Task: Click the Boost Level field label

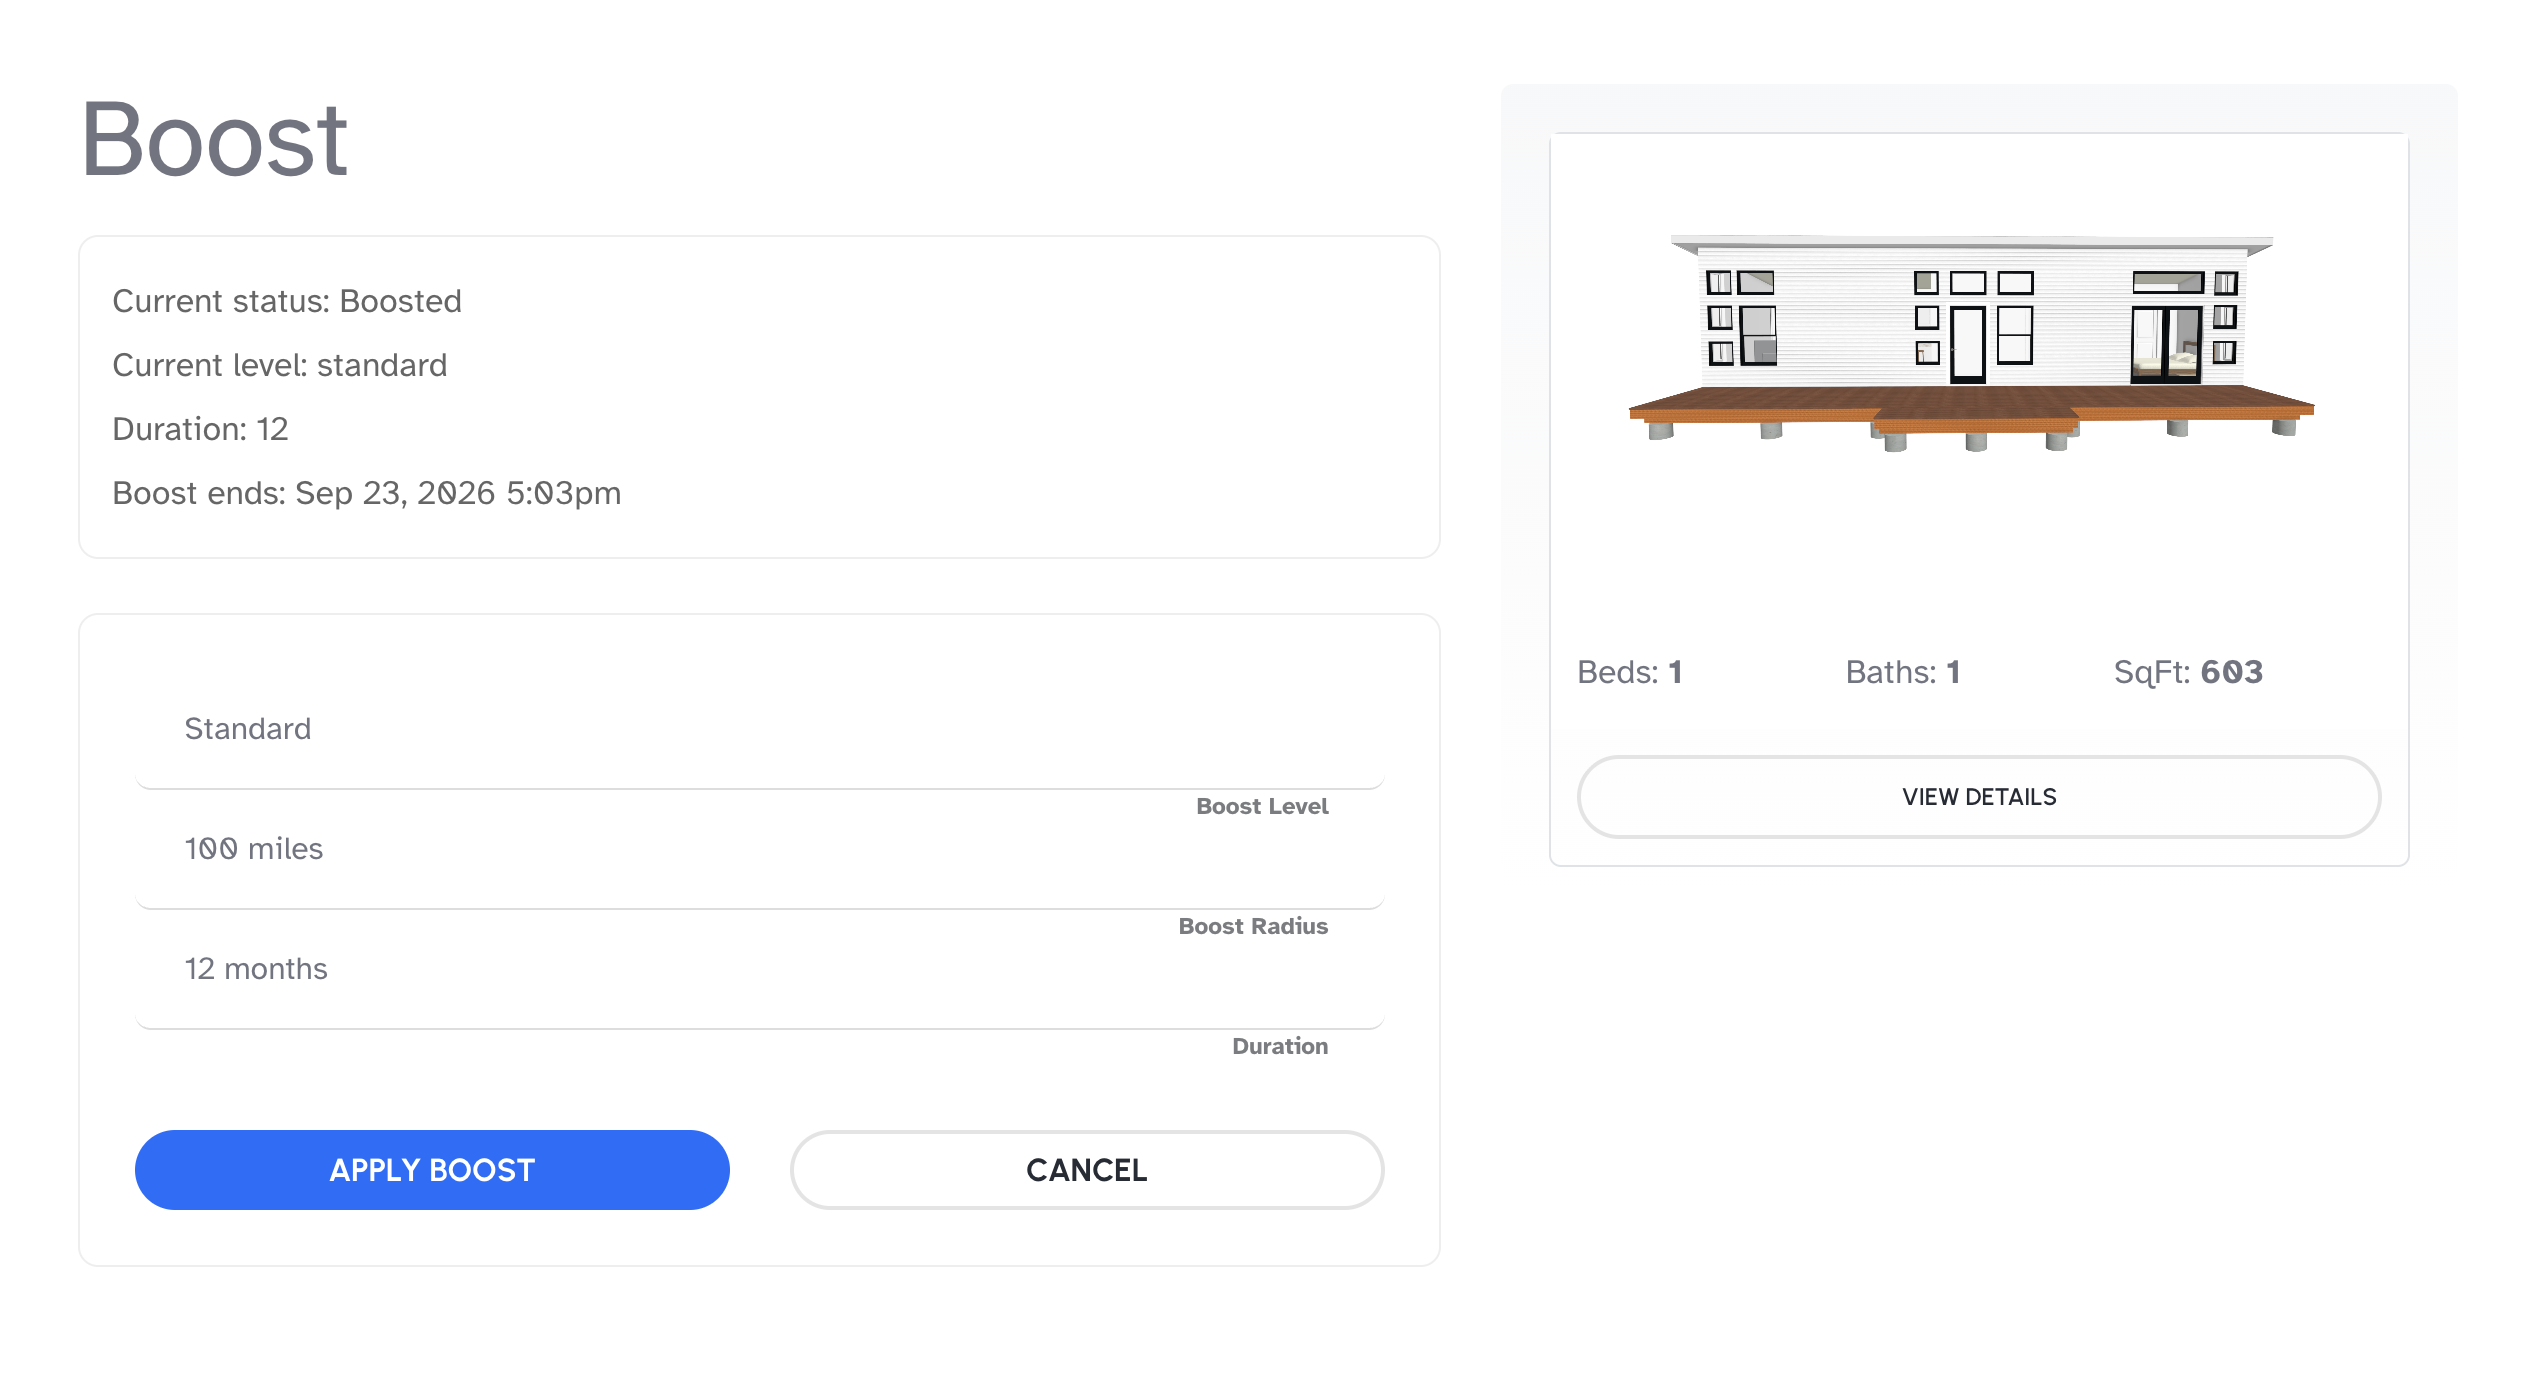Action: [x=1261, y=806]
